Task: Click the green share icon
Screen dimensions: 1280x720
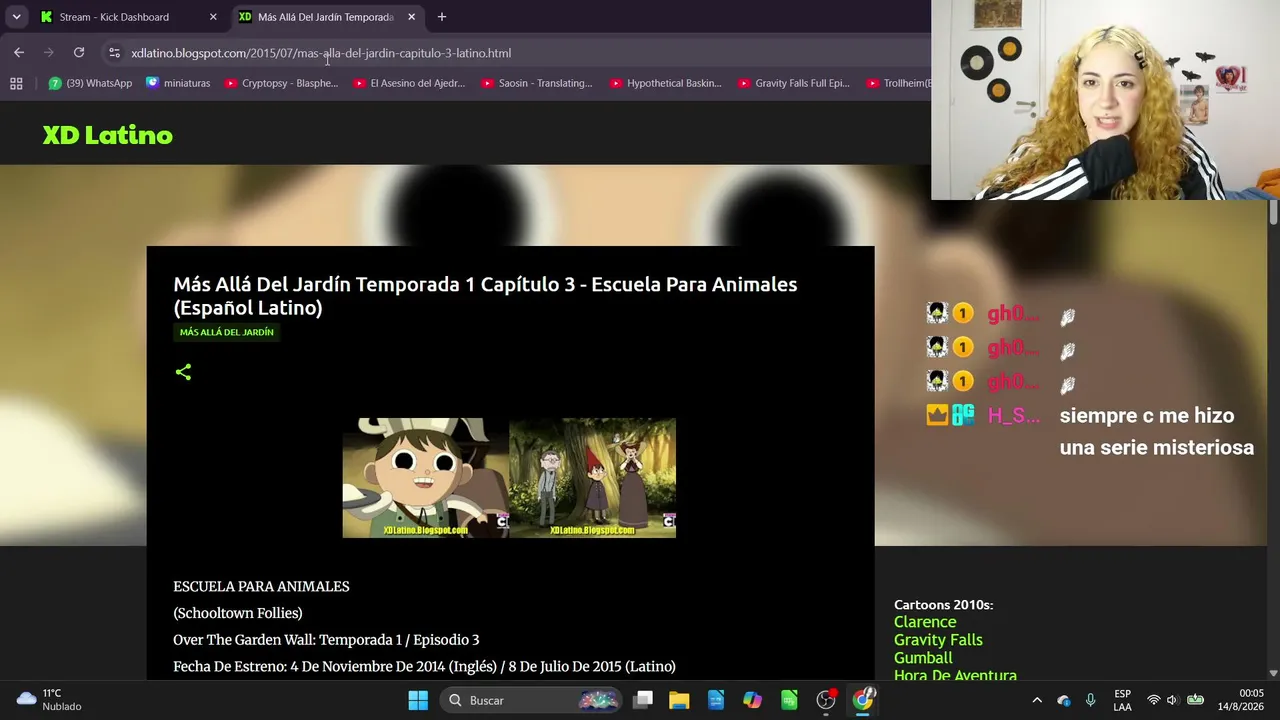Action: tap(183, 372)
